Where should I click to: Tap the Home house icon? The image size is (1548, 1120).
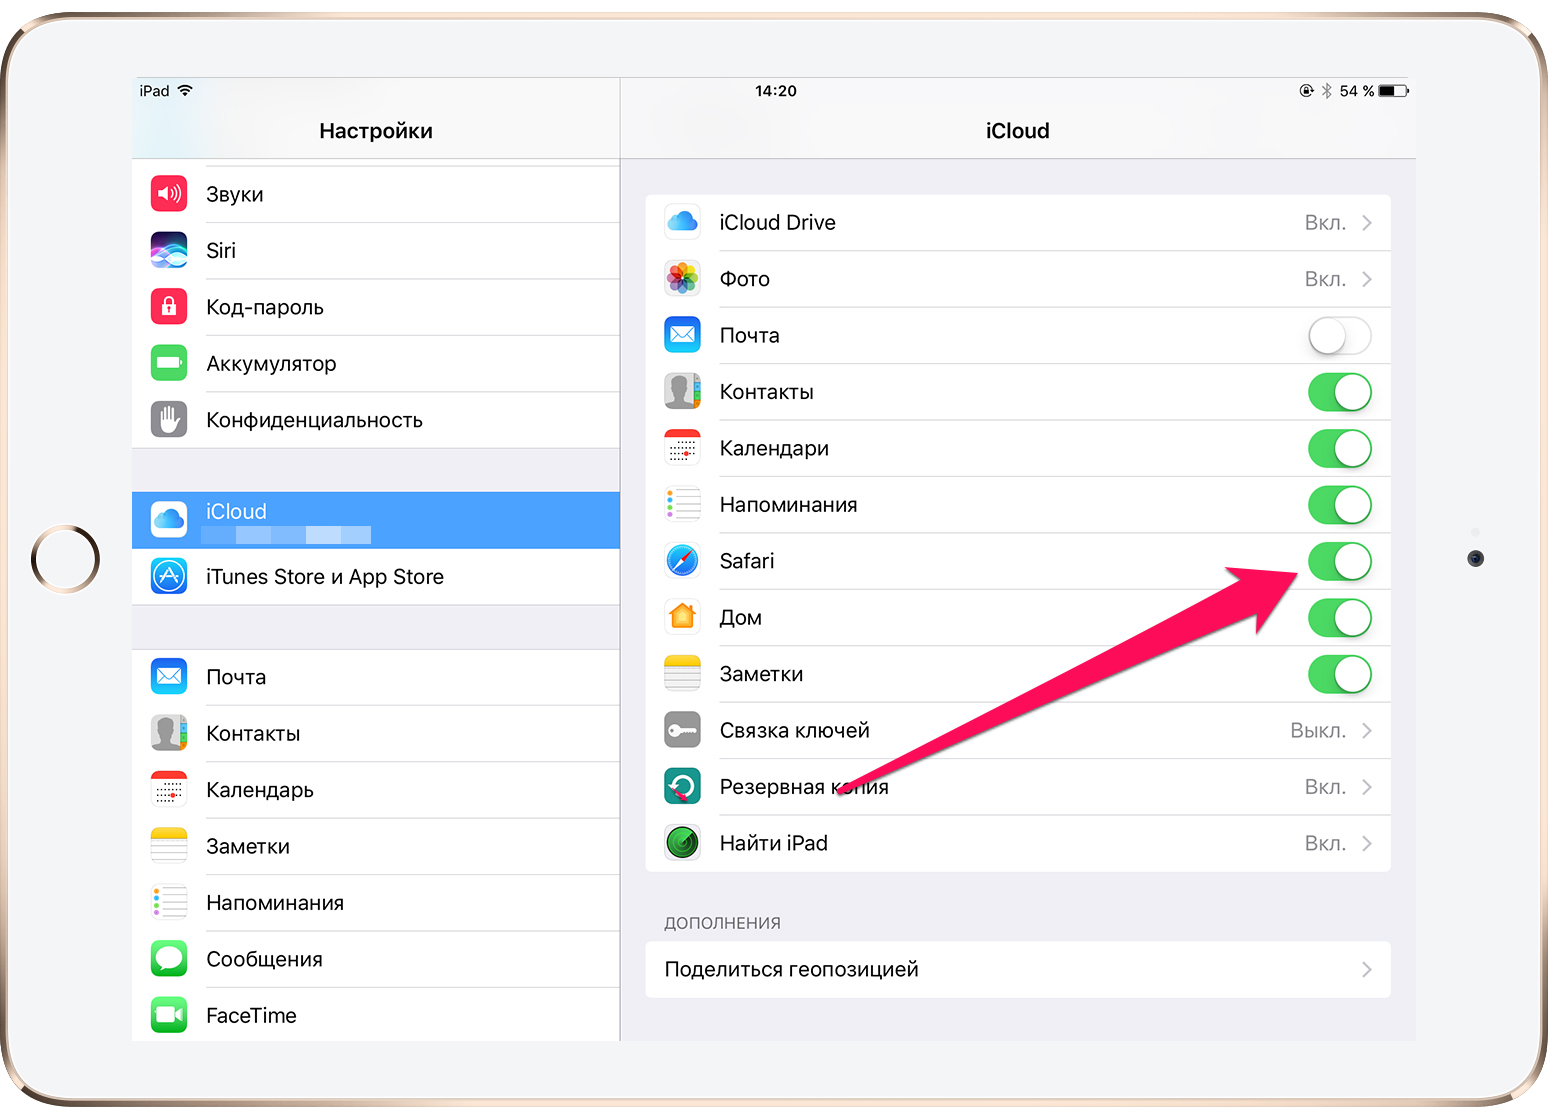683,617
